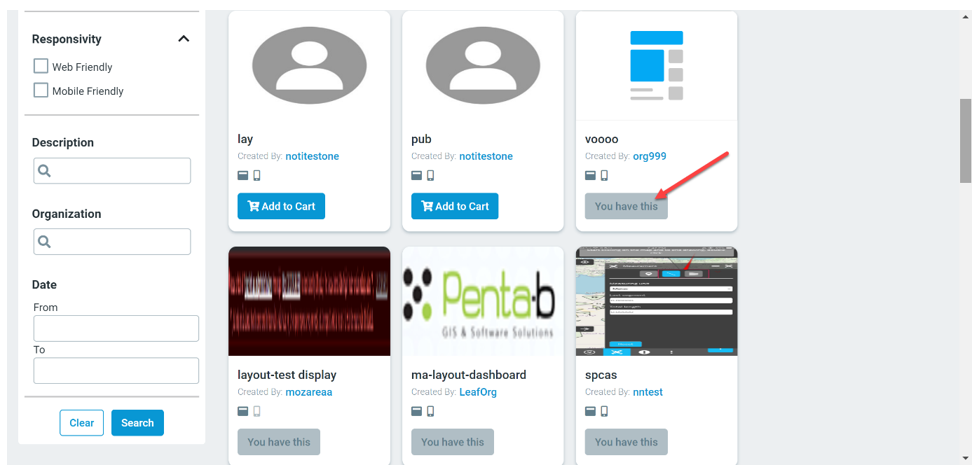980x472 pixels.
Task: Click the mobile icon on voooo card
Action: pyautogui.click(x=604, y=176)
